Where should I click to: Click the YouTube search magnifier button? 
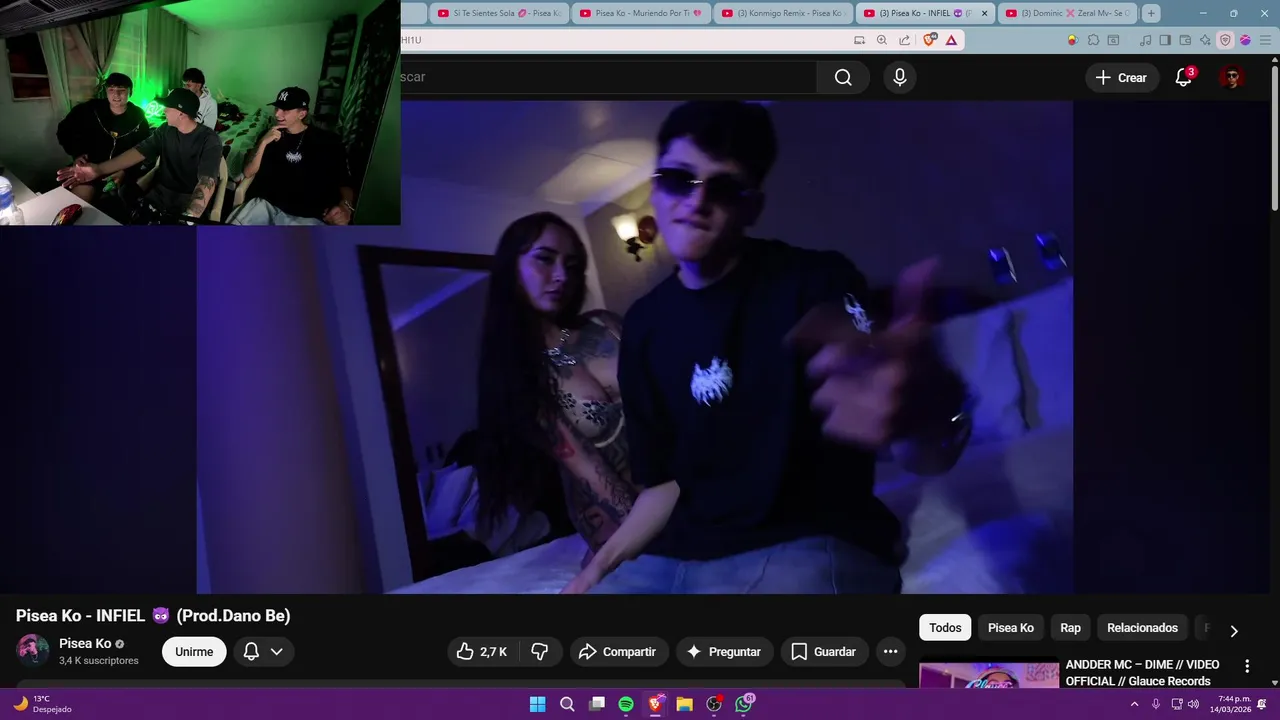(843, 77)
